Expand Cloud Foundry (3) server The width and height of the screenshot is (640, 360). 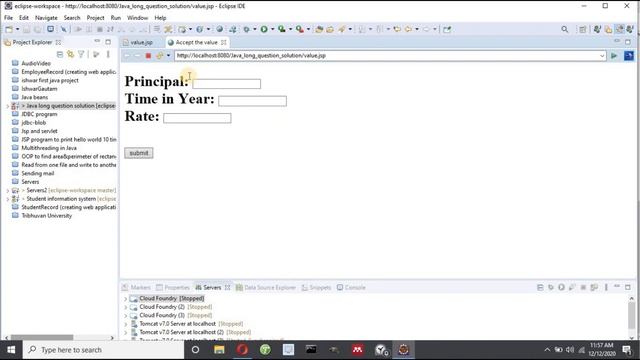pos(125,316)
